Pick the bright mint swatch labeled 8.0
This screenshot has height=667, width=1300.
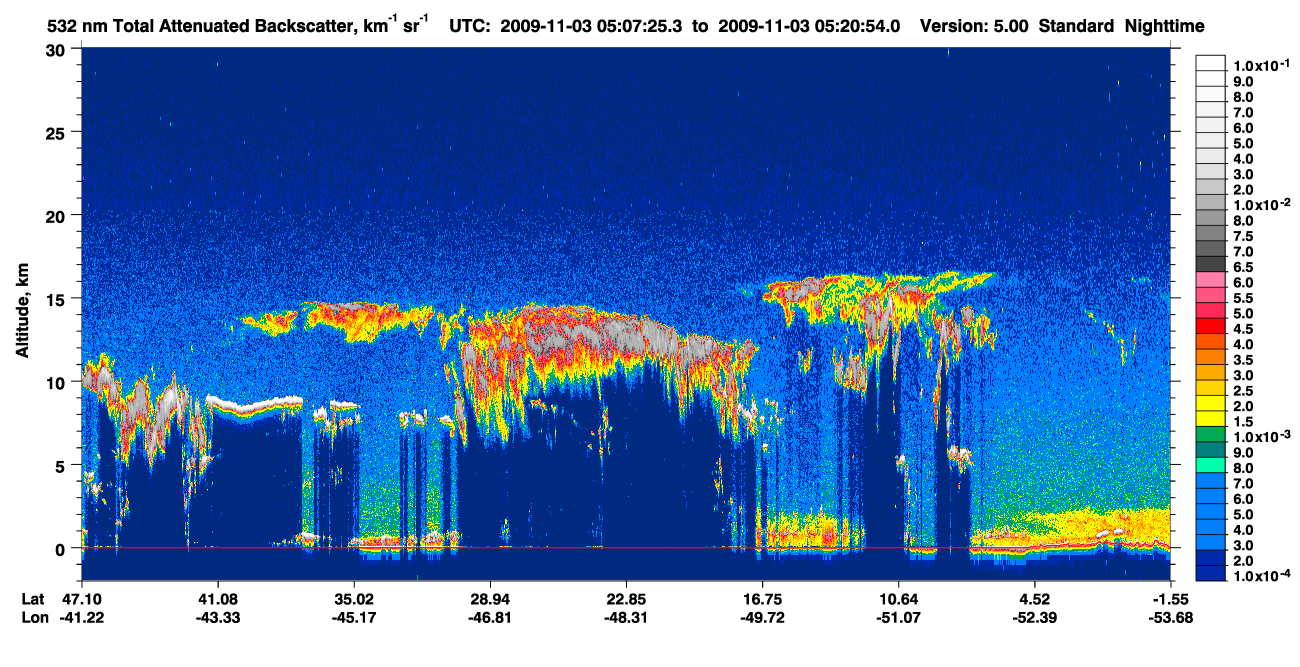(x=1211, y=464)
